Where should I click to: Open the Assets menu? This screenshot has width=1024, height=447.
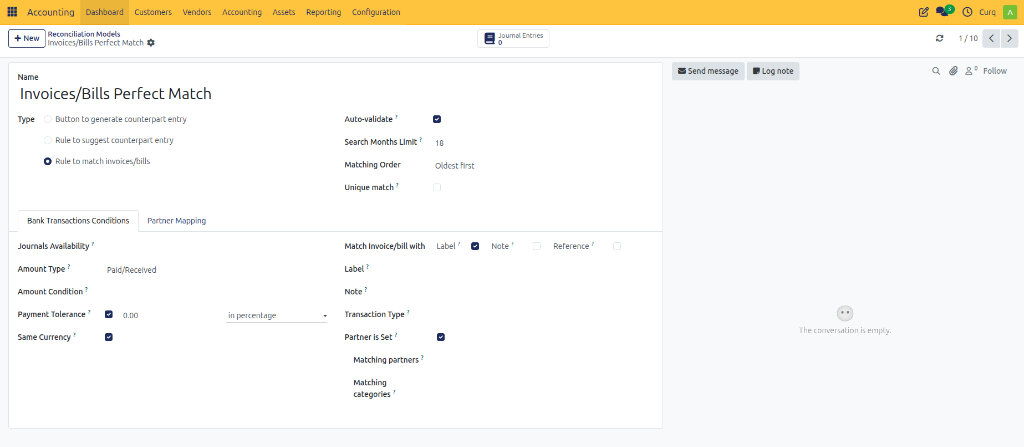coord(283,12)
